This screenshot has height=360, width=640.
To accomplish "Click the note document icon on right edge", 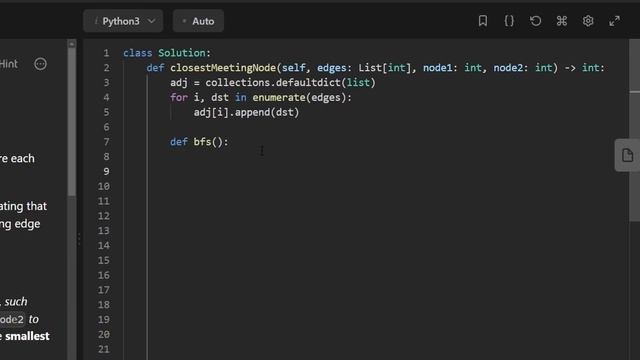I will tap(627, 155).
